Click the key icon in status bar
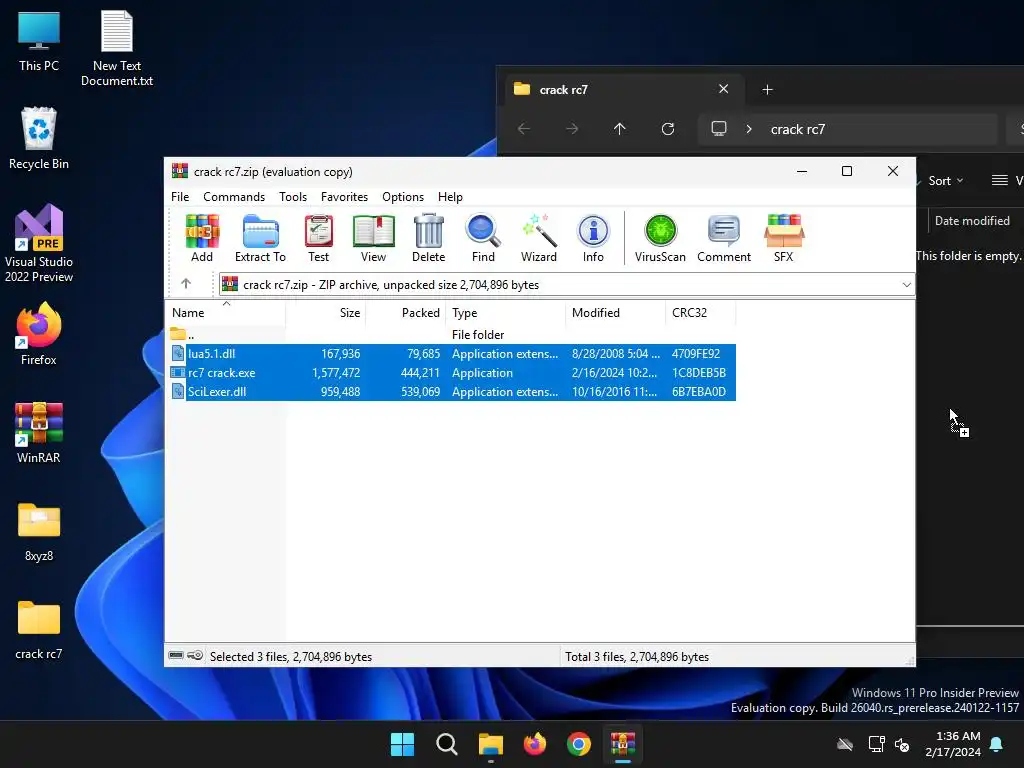 195,655
